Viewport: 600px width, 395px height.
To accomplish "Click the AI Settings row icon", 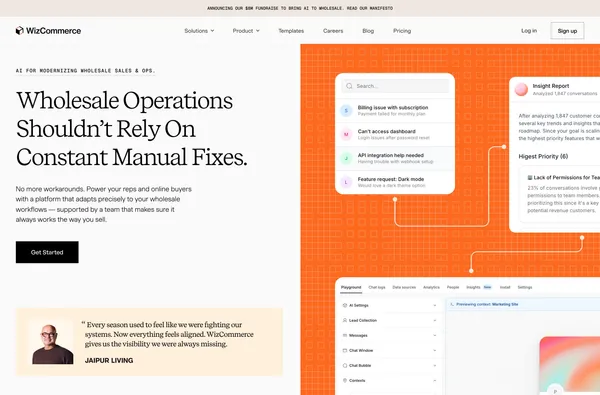I will point(345,305).
